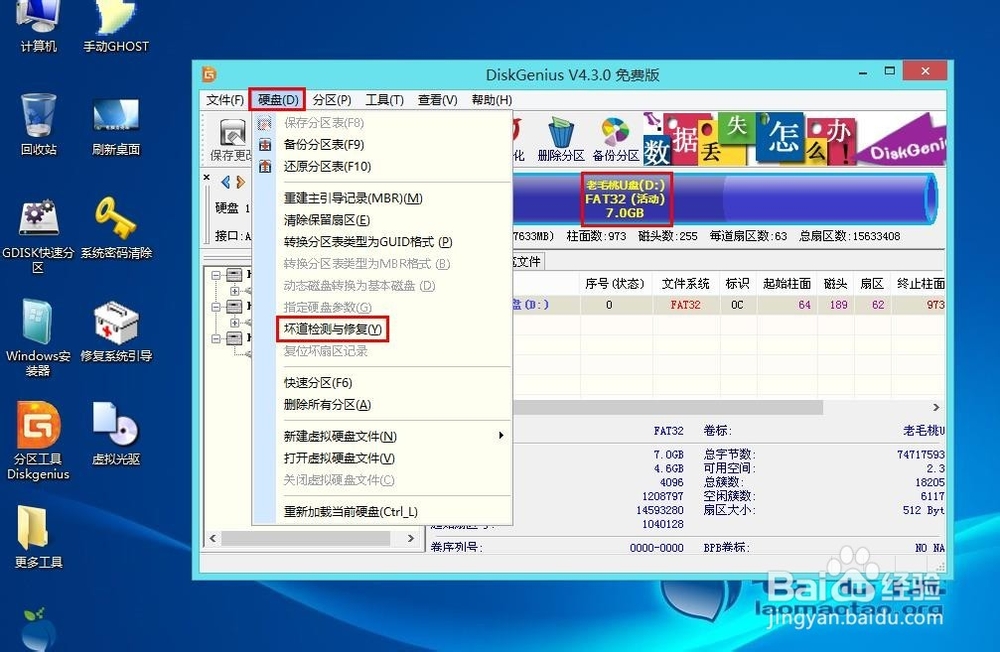
Task: Open the 虚拟光驱 desktop icon
Action: point(116,434)
